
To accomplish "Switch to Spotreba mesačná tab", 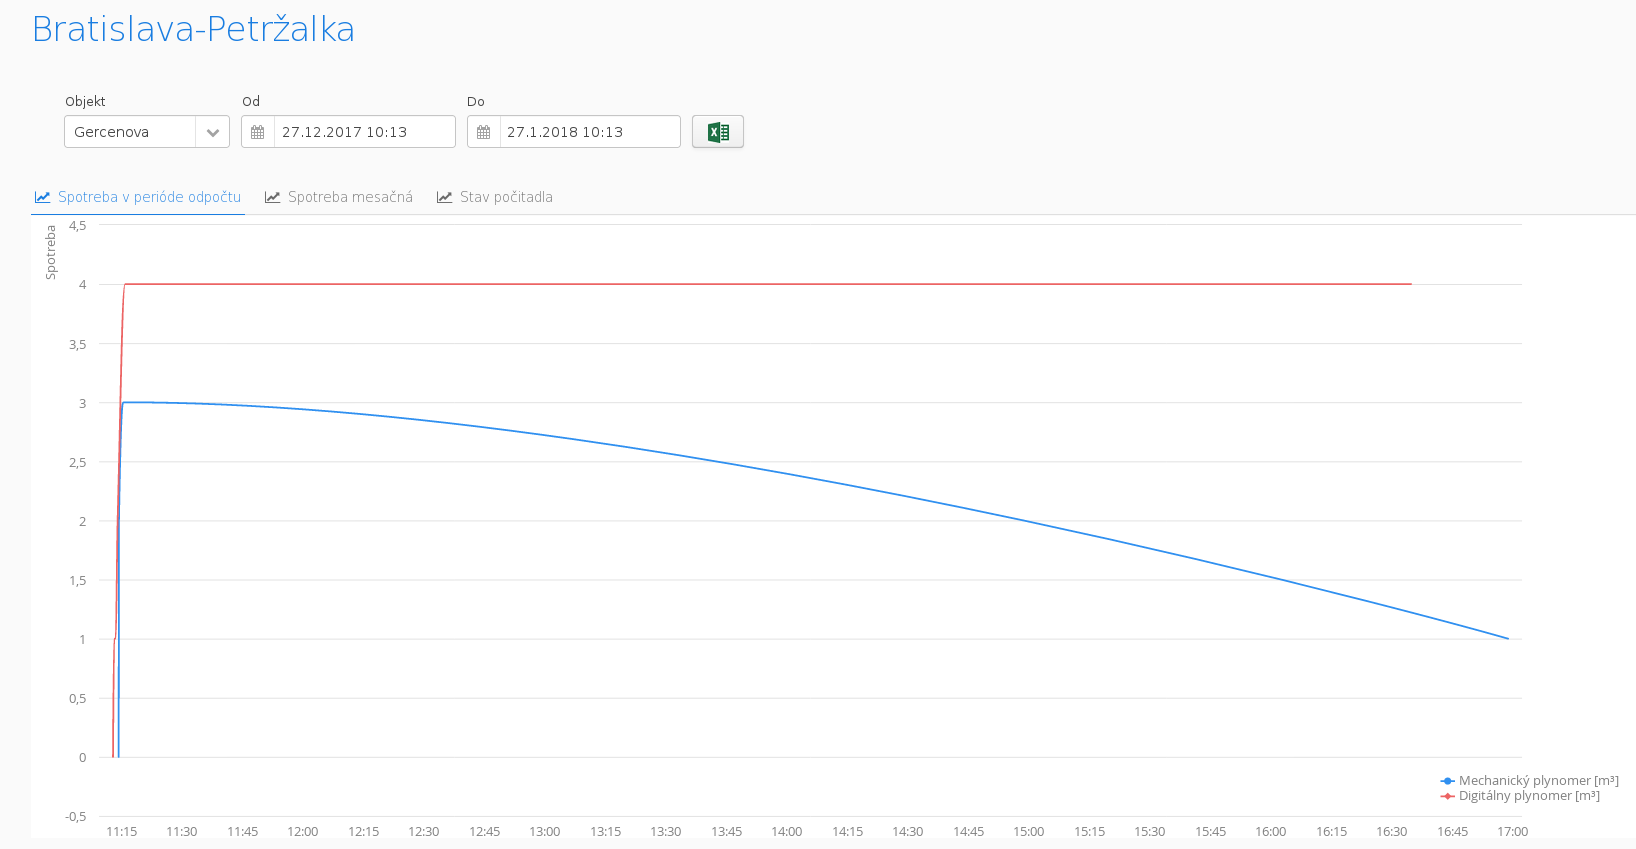I will tap(350, 197).
